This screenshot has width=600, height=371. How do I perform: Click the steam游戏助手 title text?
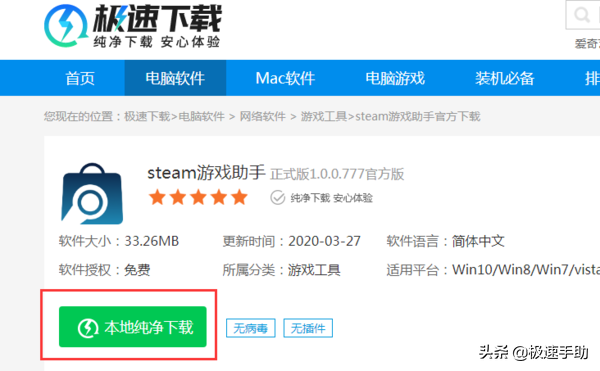(206, 173)
